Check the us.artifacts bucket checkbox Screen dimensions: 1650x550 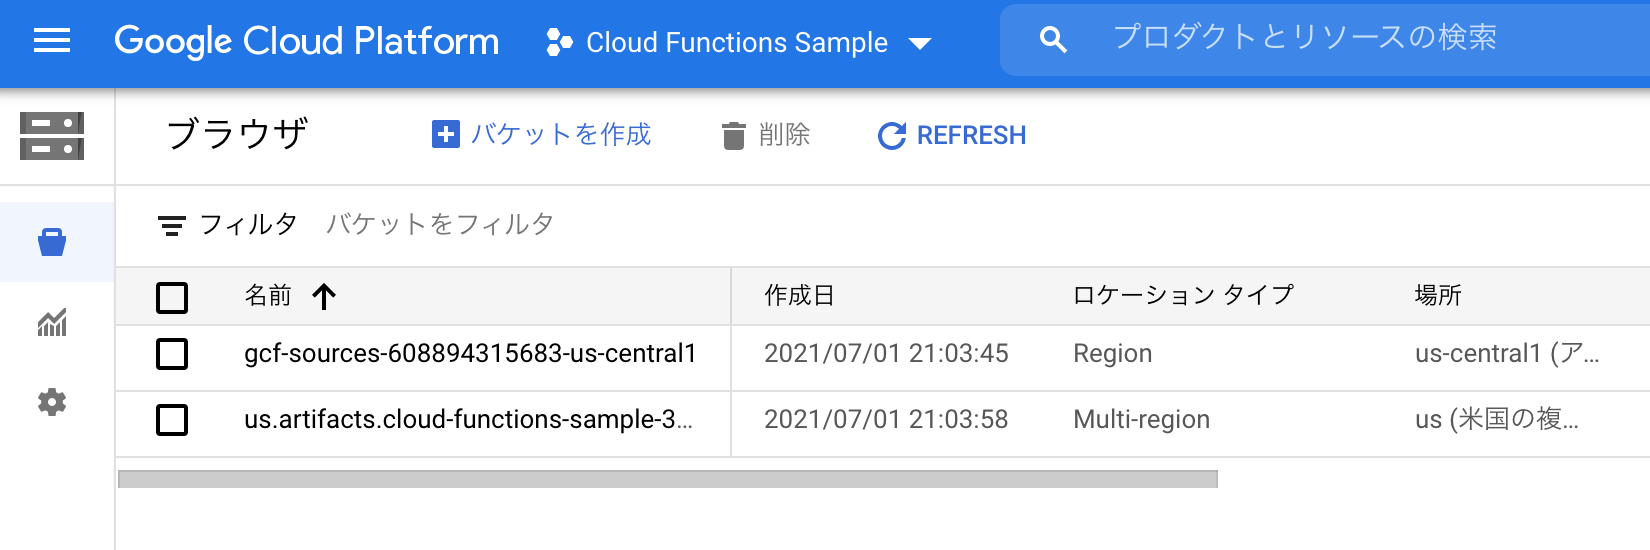[x=172, y=419]
